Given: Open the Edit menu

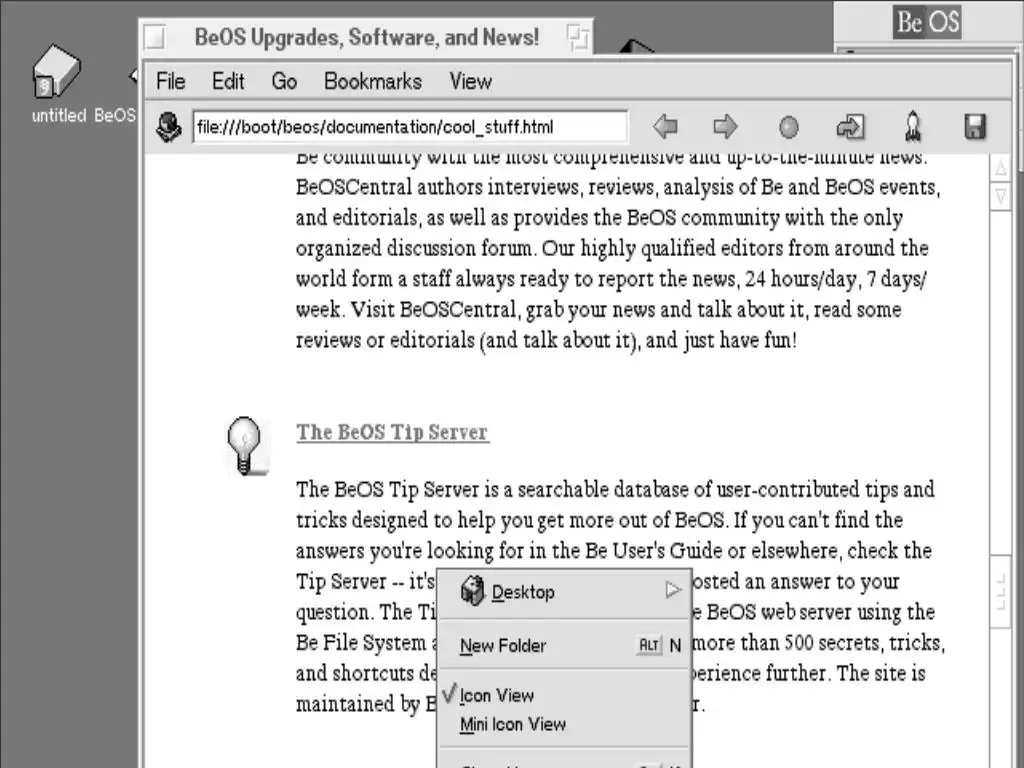Looking at the screenshot, I should (228, 82).
